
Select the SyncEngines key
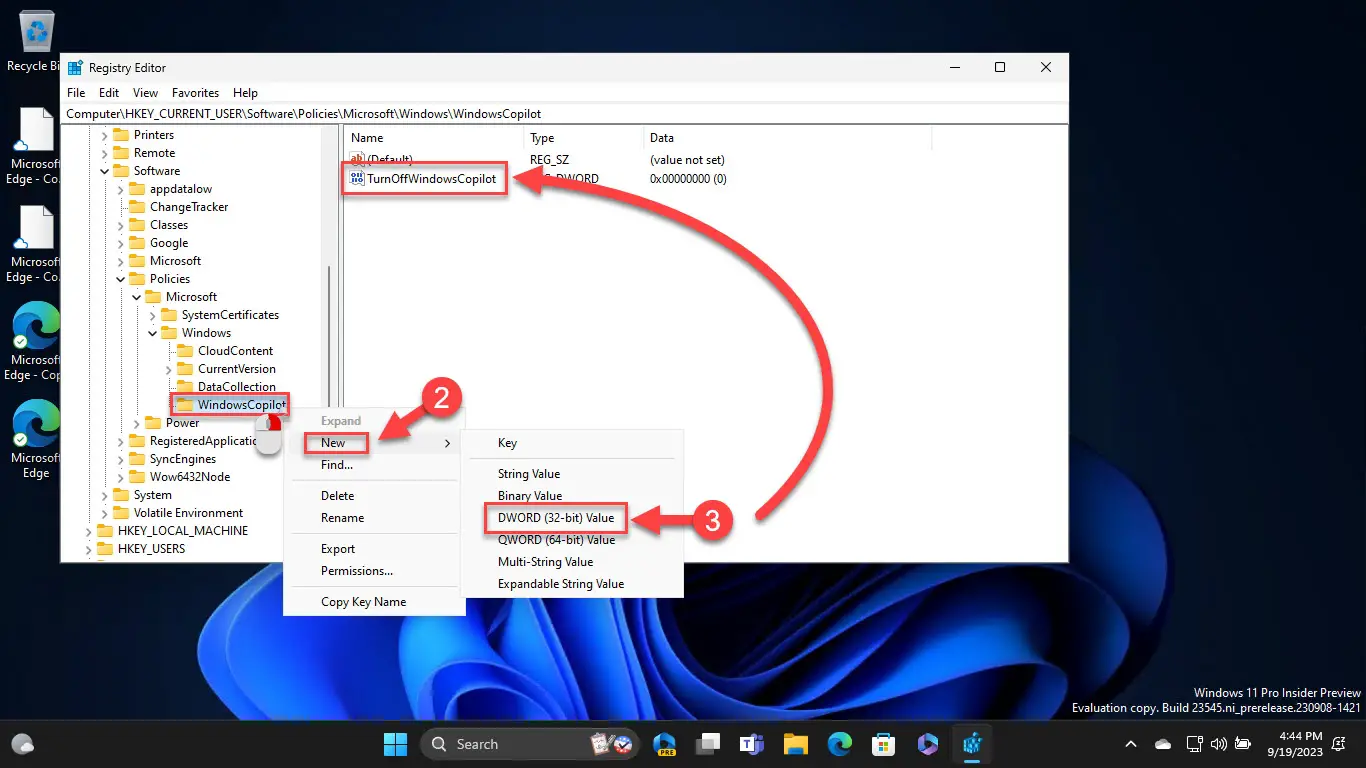coord(183,459)
